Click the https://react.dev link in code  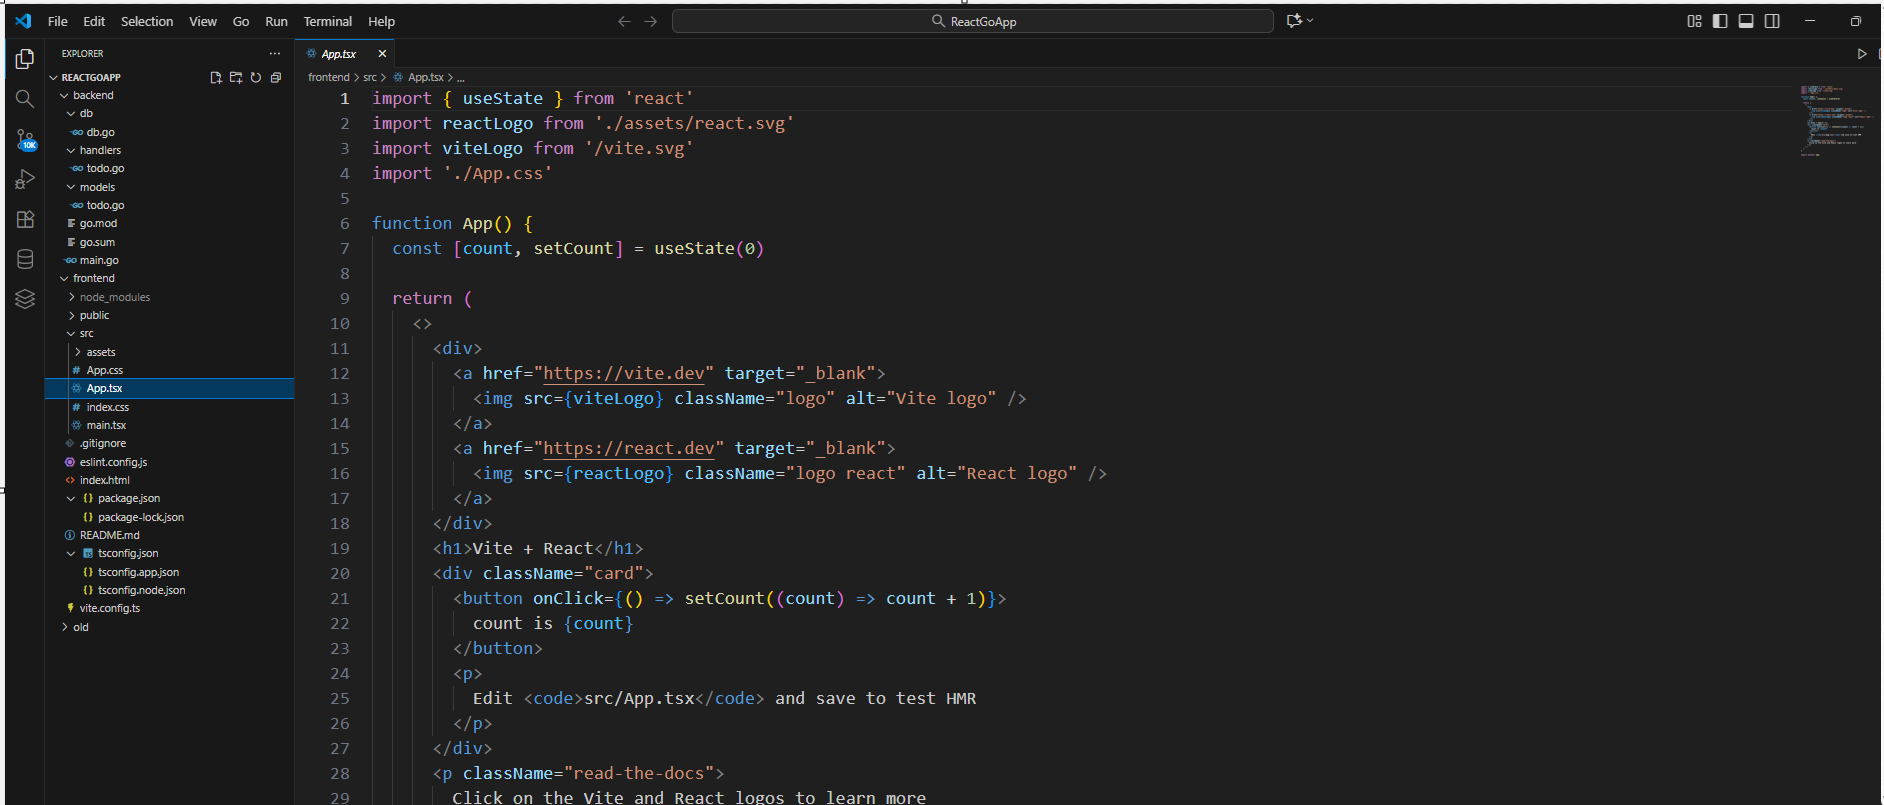pos(628,448)
